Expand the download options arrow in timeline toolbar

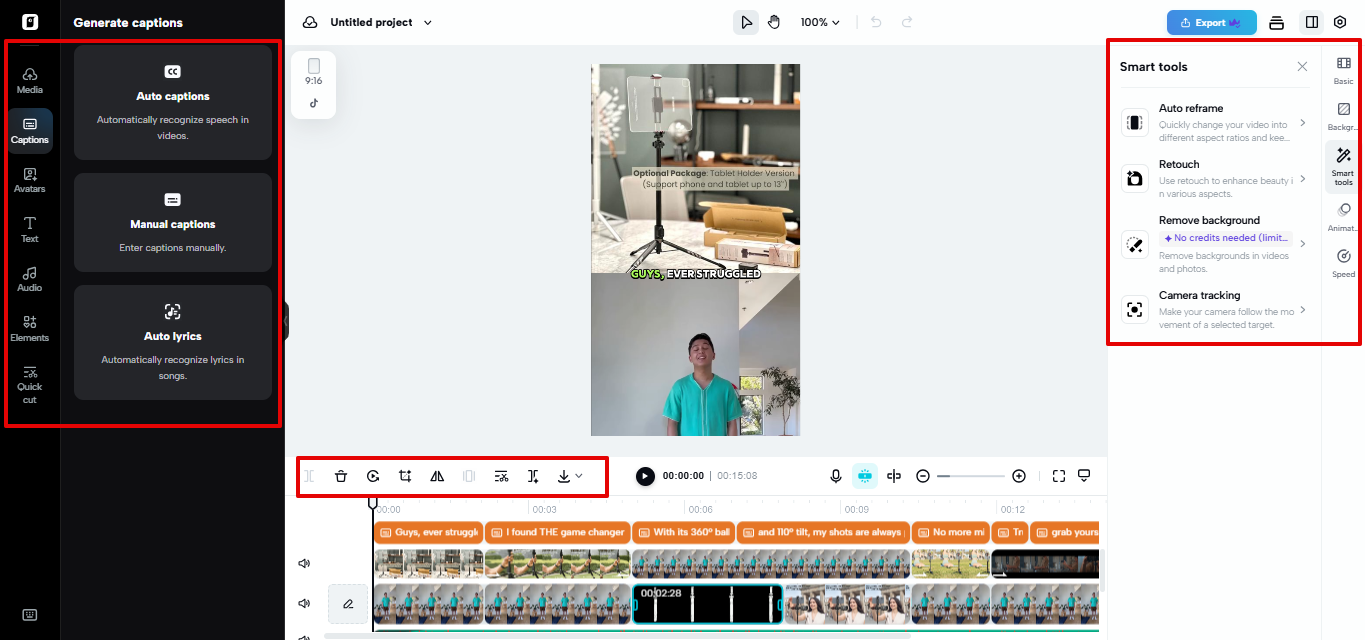click(578, 476)
